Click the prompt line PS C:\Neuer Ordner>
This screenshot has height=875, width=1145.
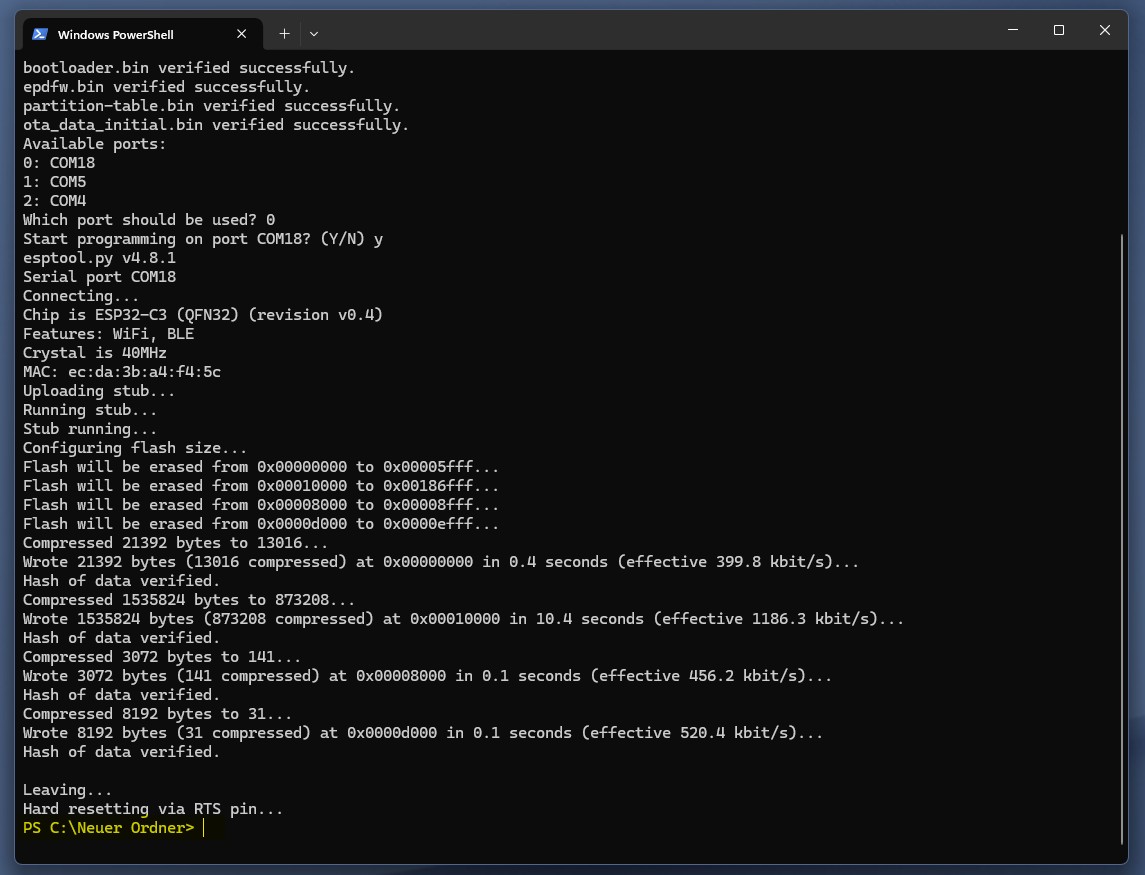[109, 828]
